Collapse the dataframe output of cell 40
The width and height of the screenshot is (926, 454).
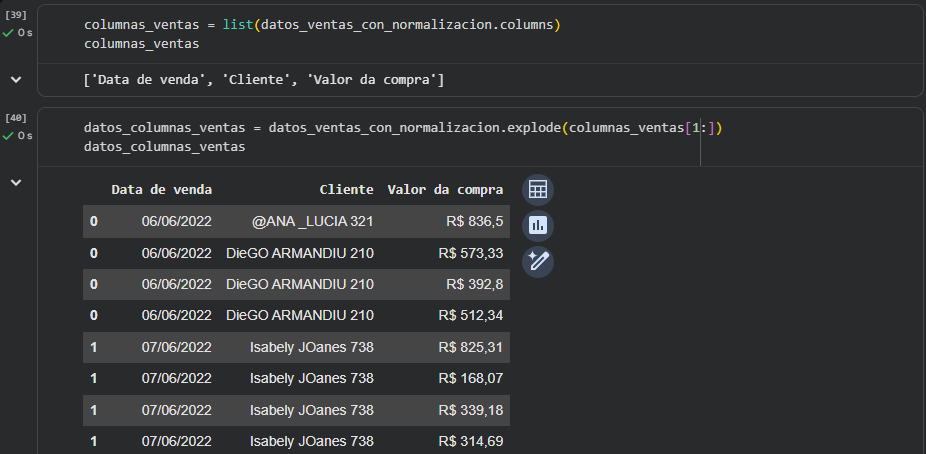pyautogui.click(x=16, y=182)
